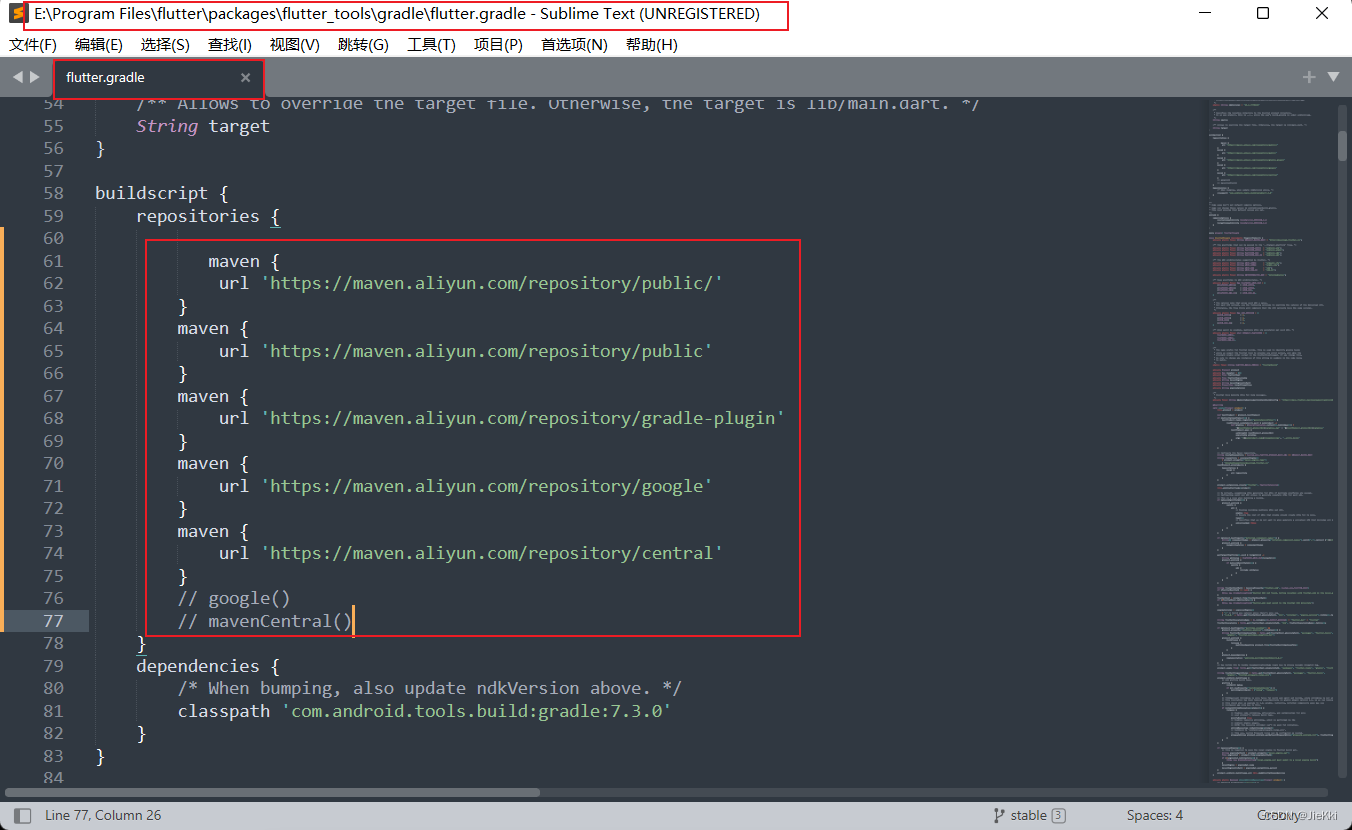The width and height of the screenshot is (1352, 830).
Task: Click the aliyun 'public/' URL on line 62
Action: click(x=492, y=283)
